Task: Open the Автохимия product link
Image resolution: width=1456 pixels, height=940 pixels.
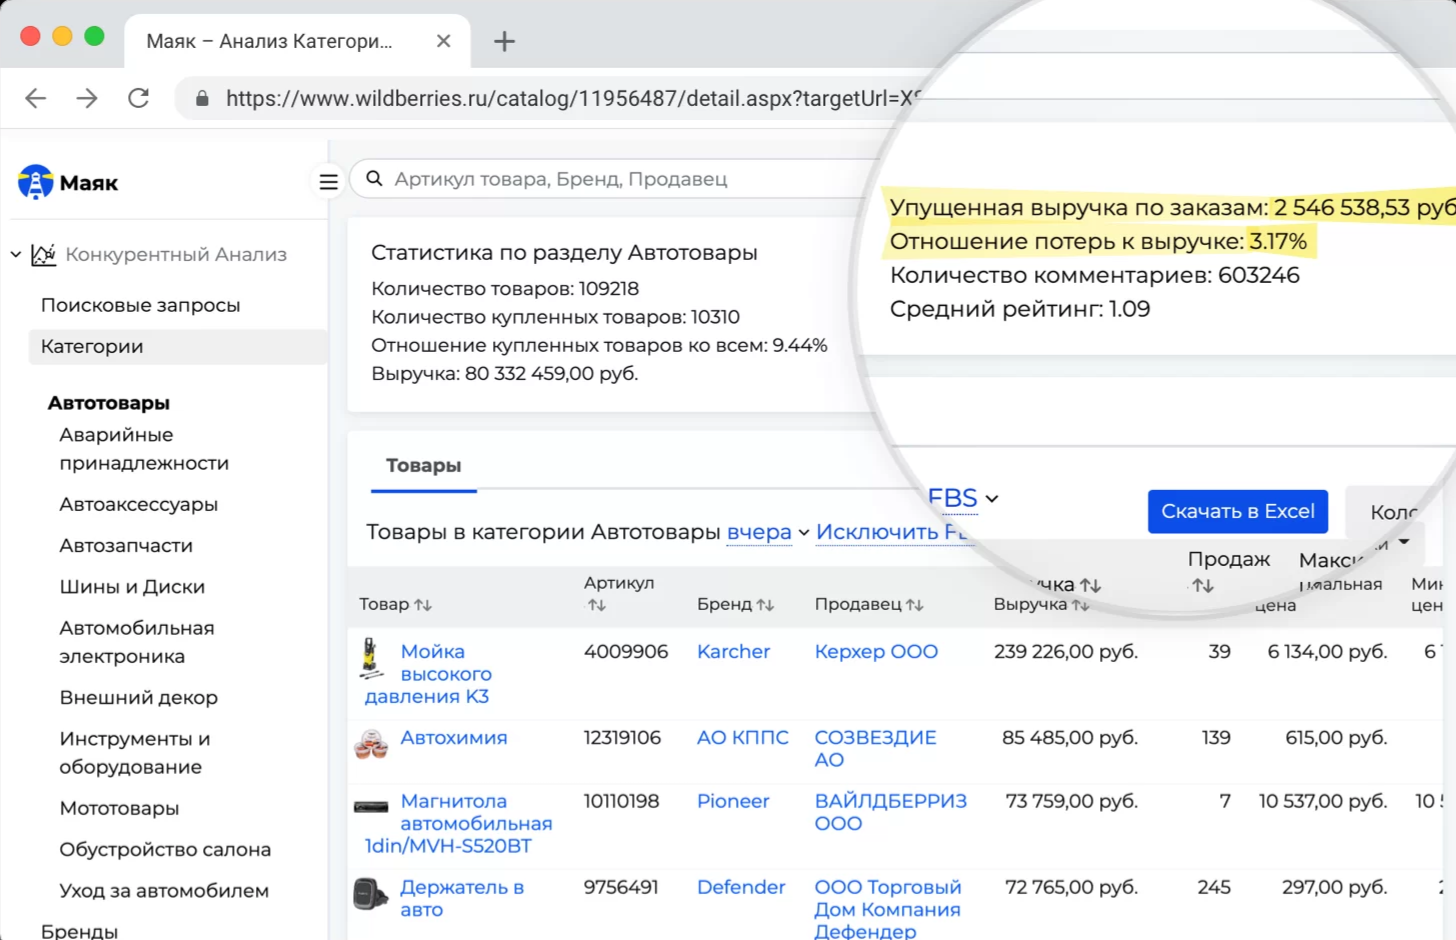Action: [x=454, y=737]
